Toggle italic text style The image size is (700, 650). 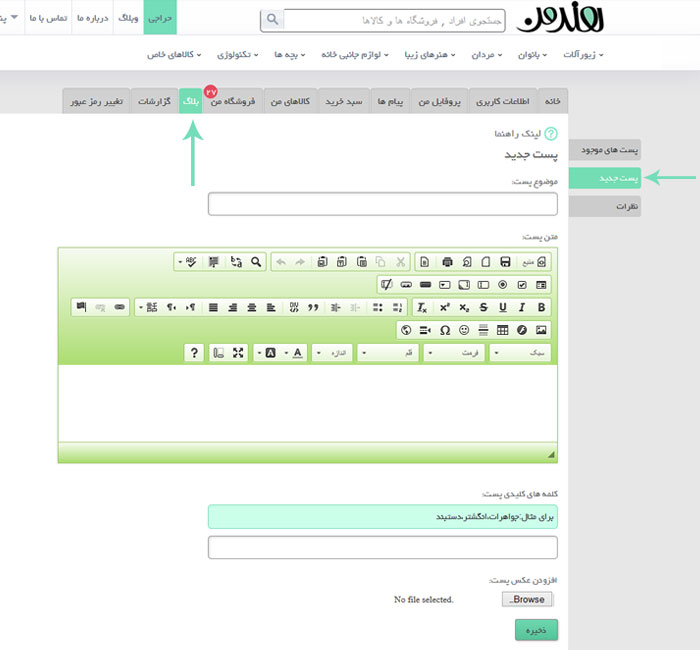[522, 307]
